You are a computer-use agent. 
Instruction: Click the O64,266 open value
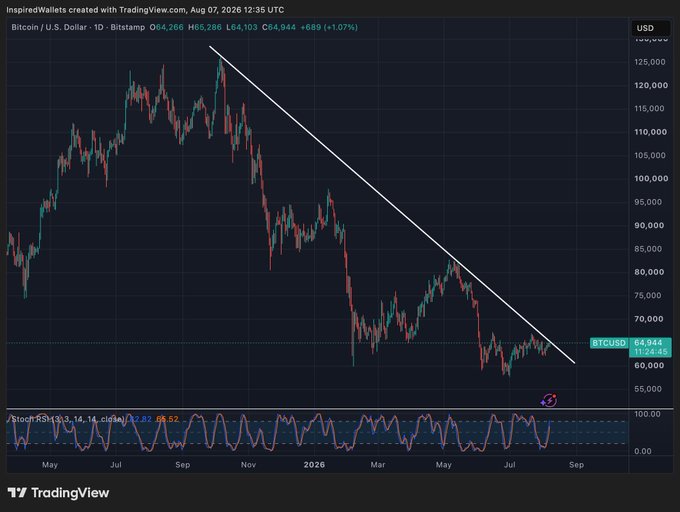point(167,27)
